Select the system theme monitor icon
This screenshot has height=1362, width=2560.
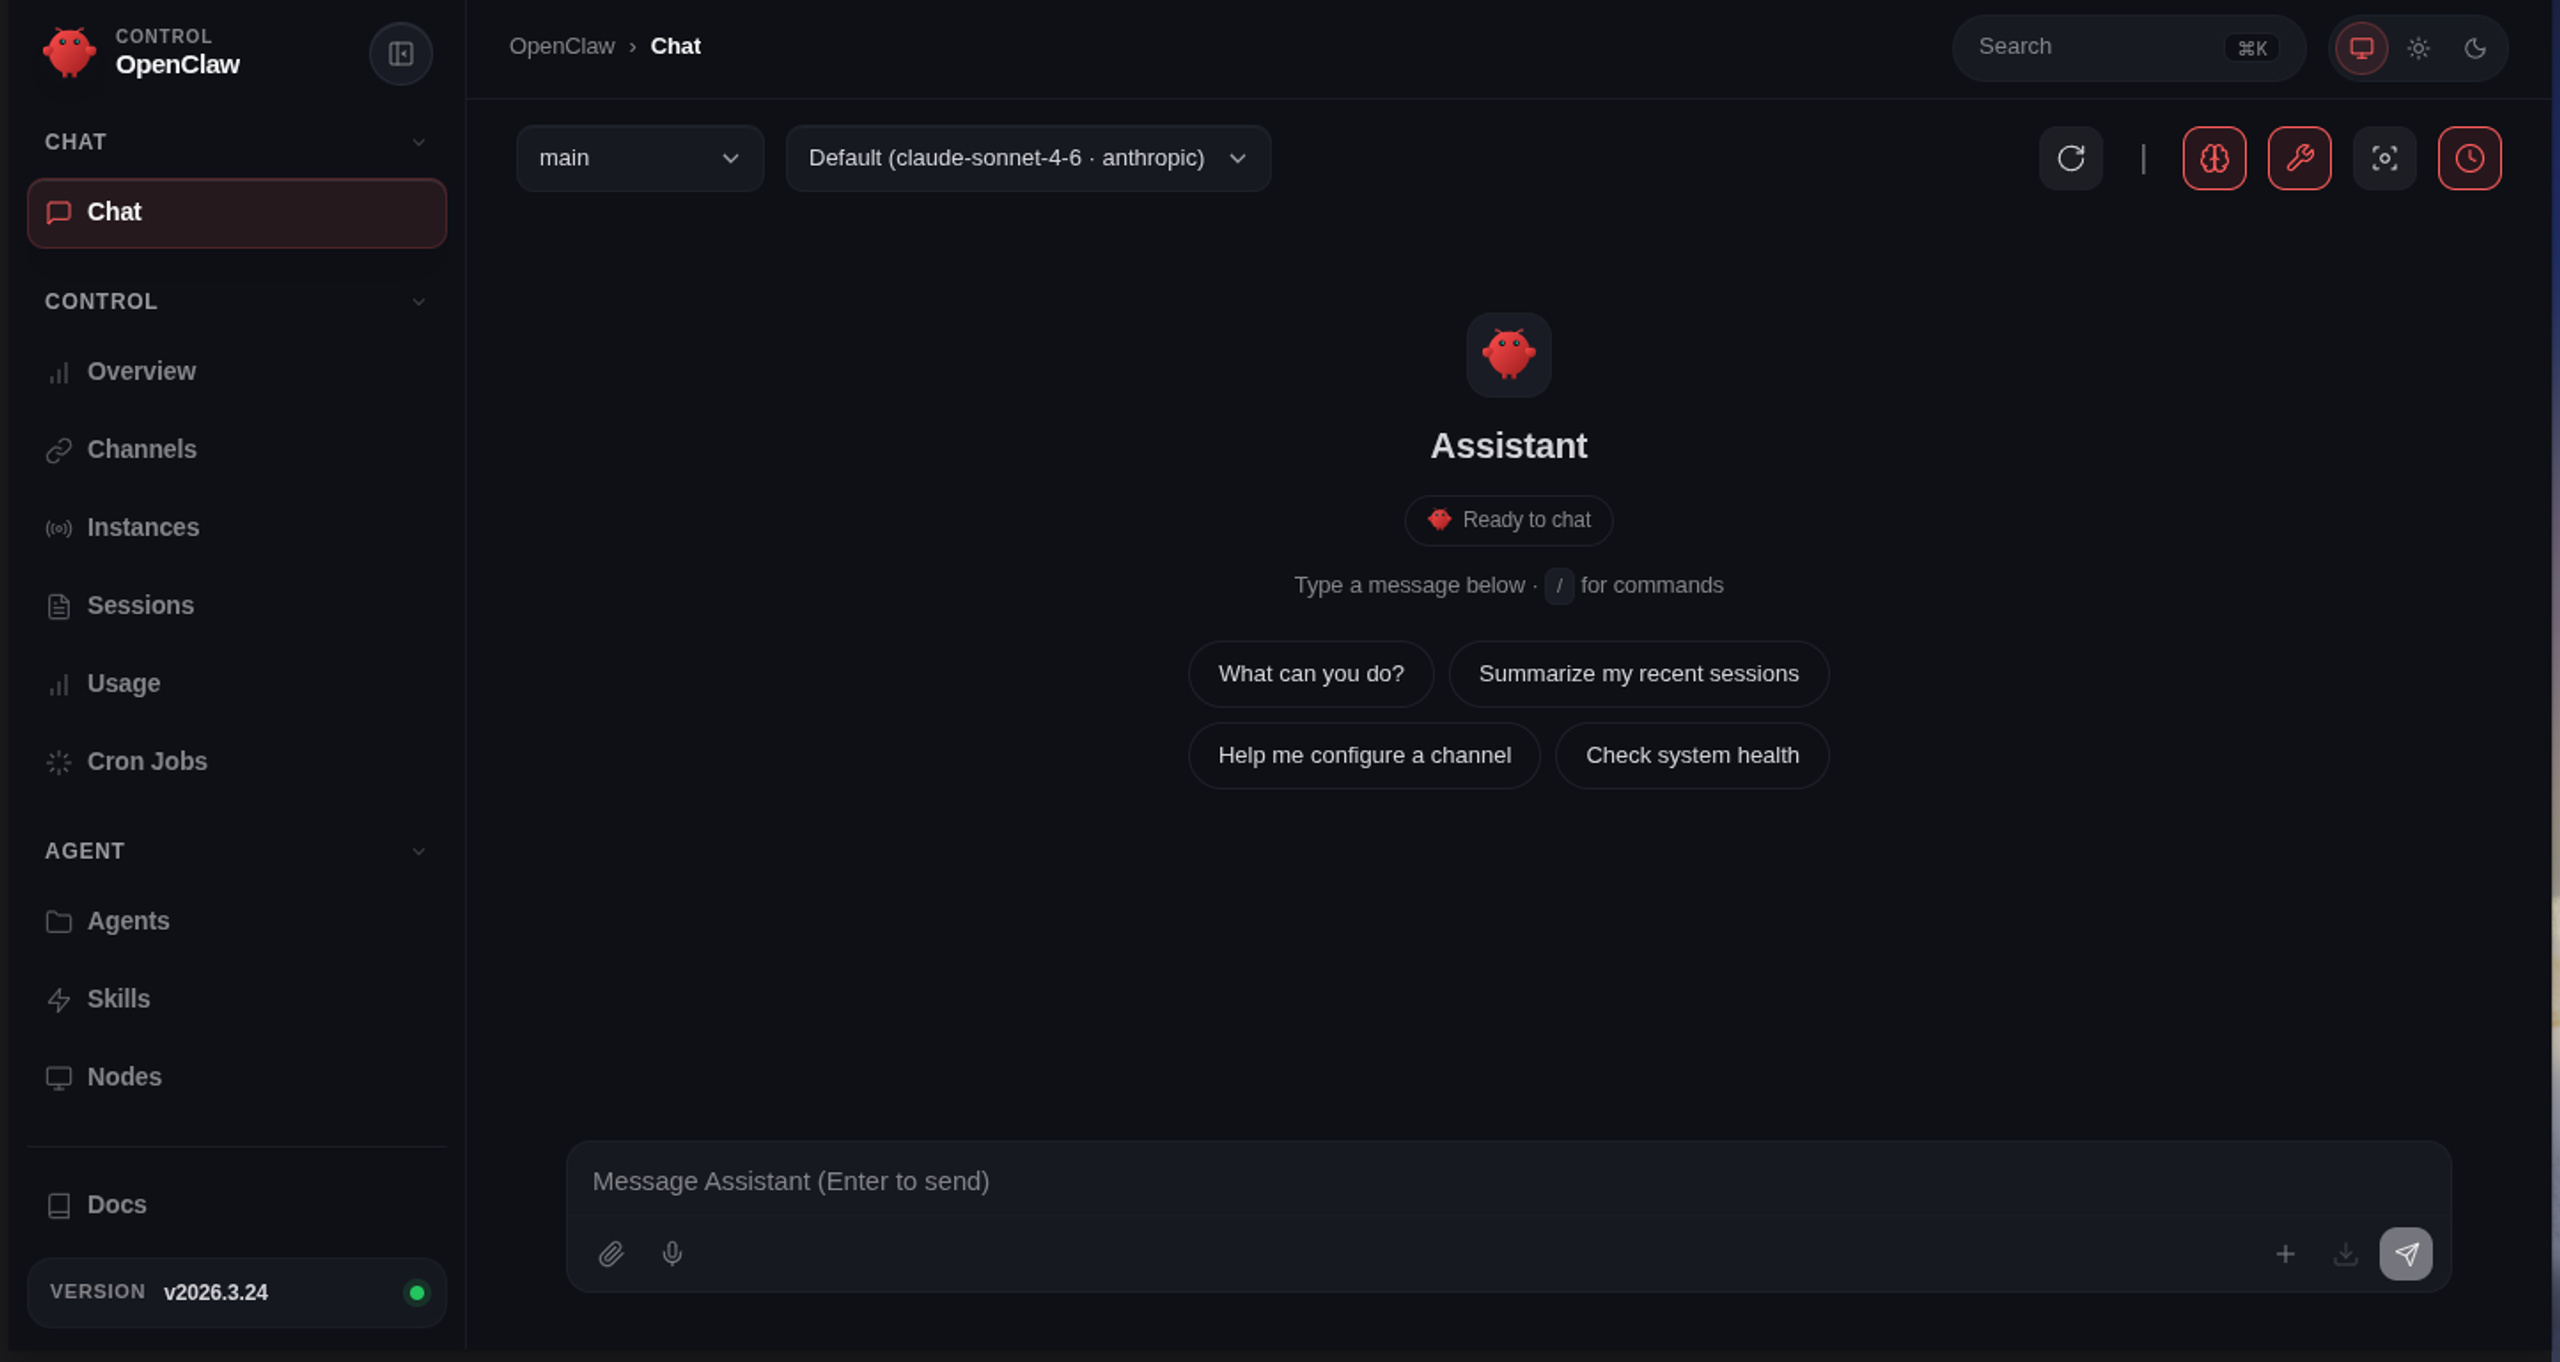click(x=2361, y=48)
